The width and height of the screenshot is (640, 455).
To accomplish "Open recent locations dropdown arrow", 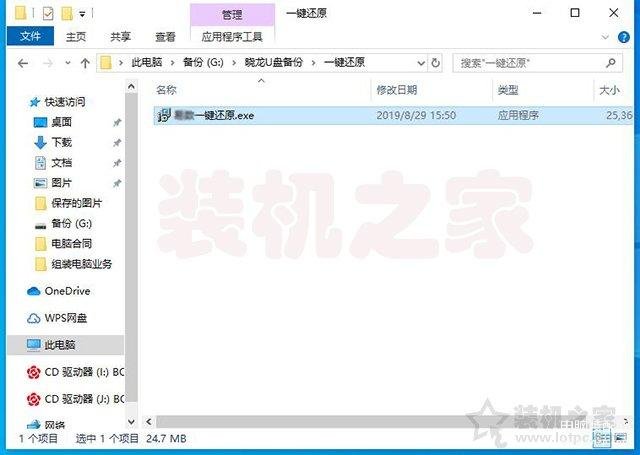I will pyautogui.click(x=68, y=63).
